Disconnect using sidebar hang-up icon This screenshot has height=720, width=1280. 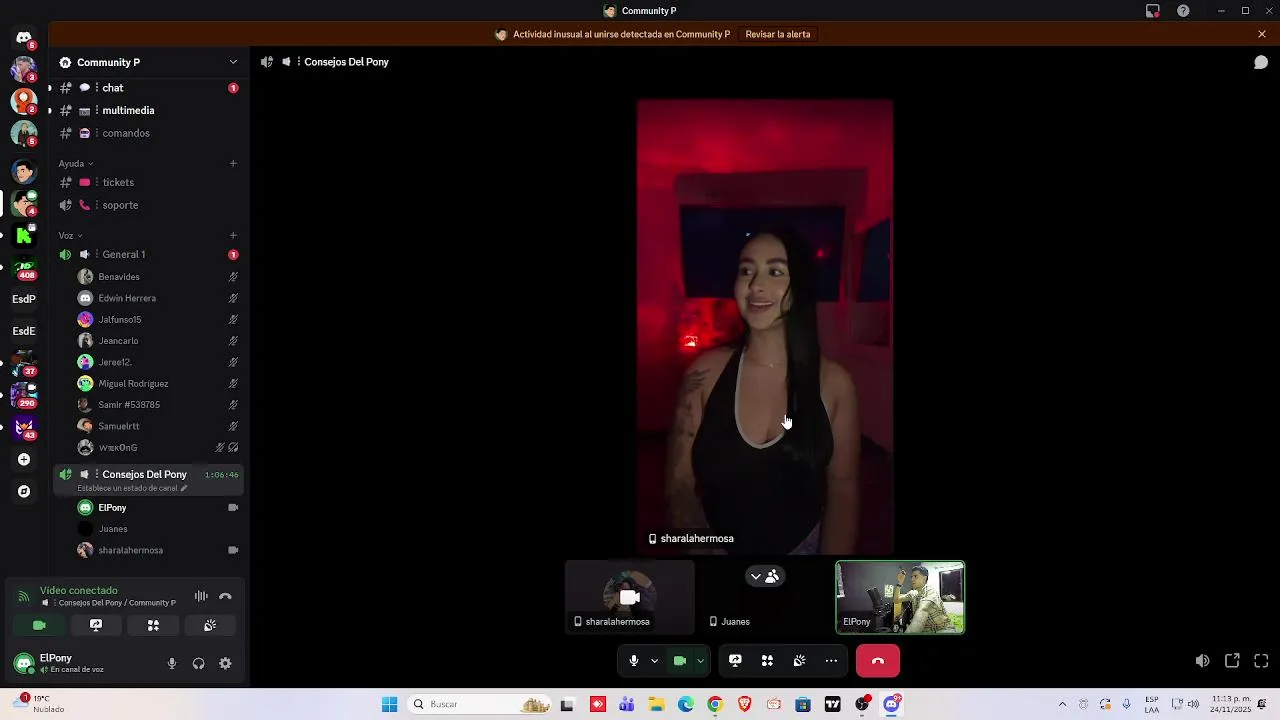click(x=225, y=596)
